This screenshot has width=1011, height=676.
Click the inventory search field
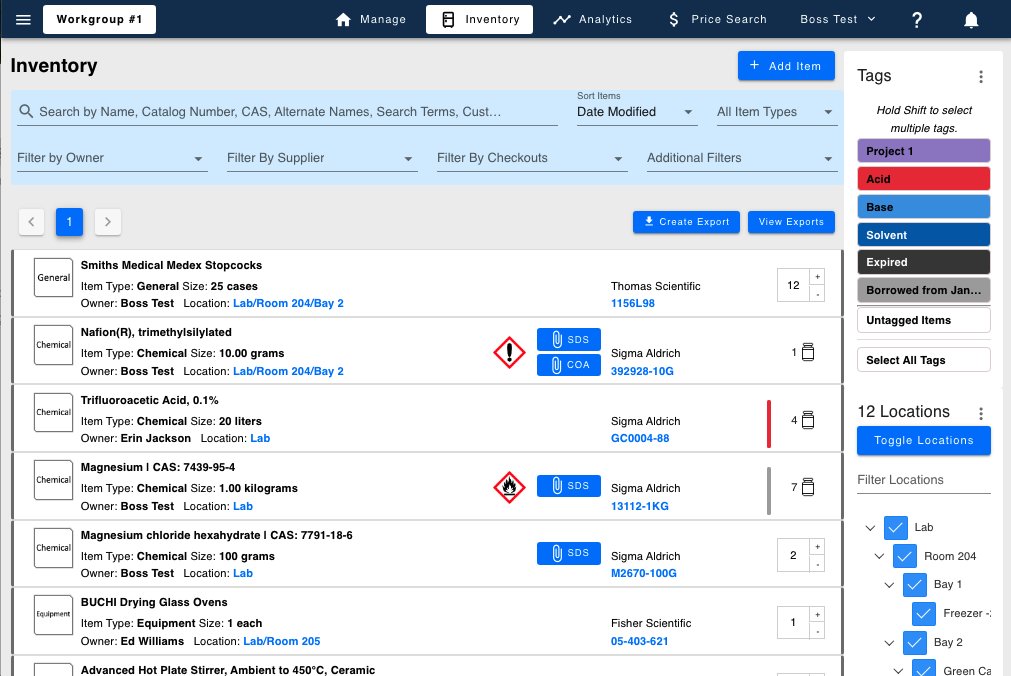click(x=288, y=112)
